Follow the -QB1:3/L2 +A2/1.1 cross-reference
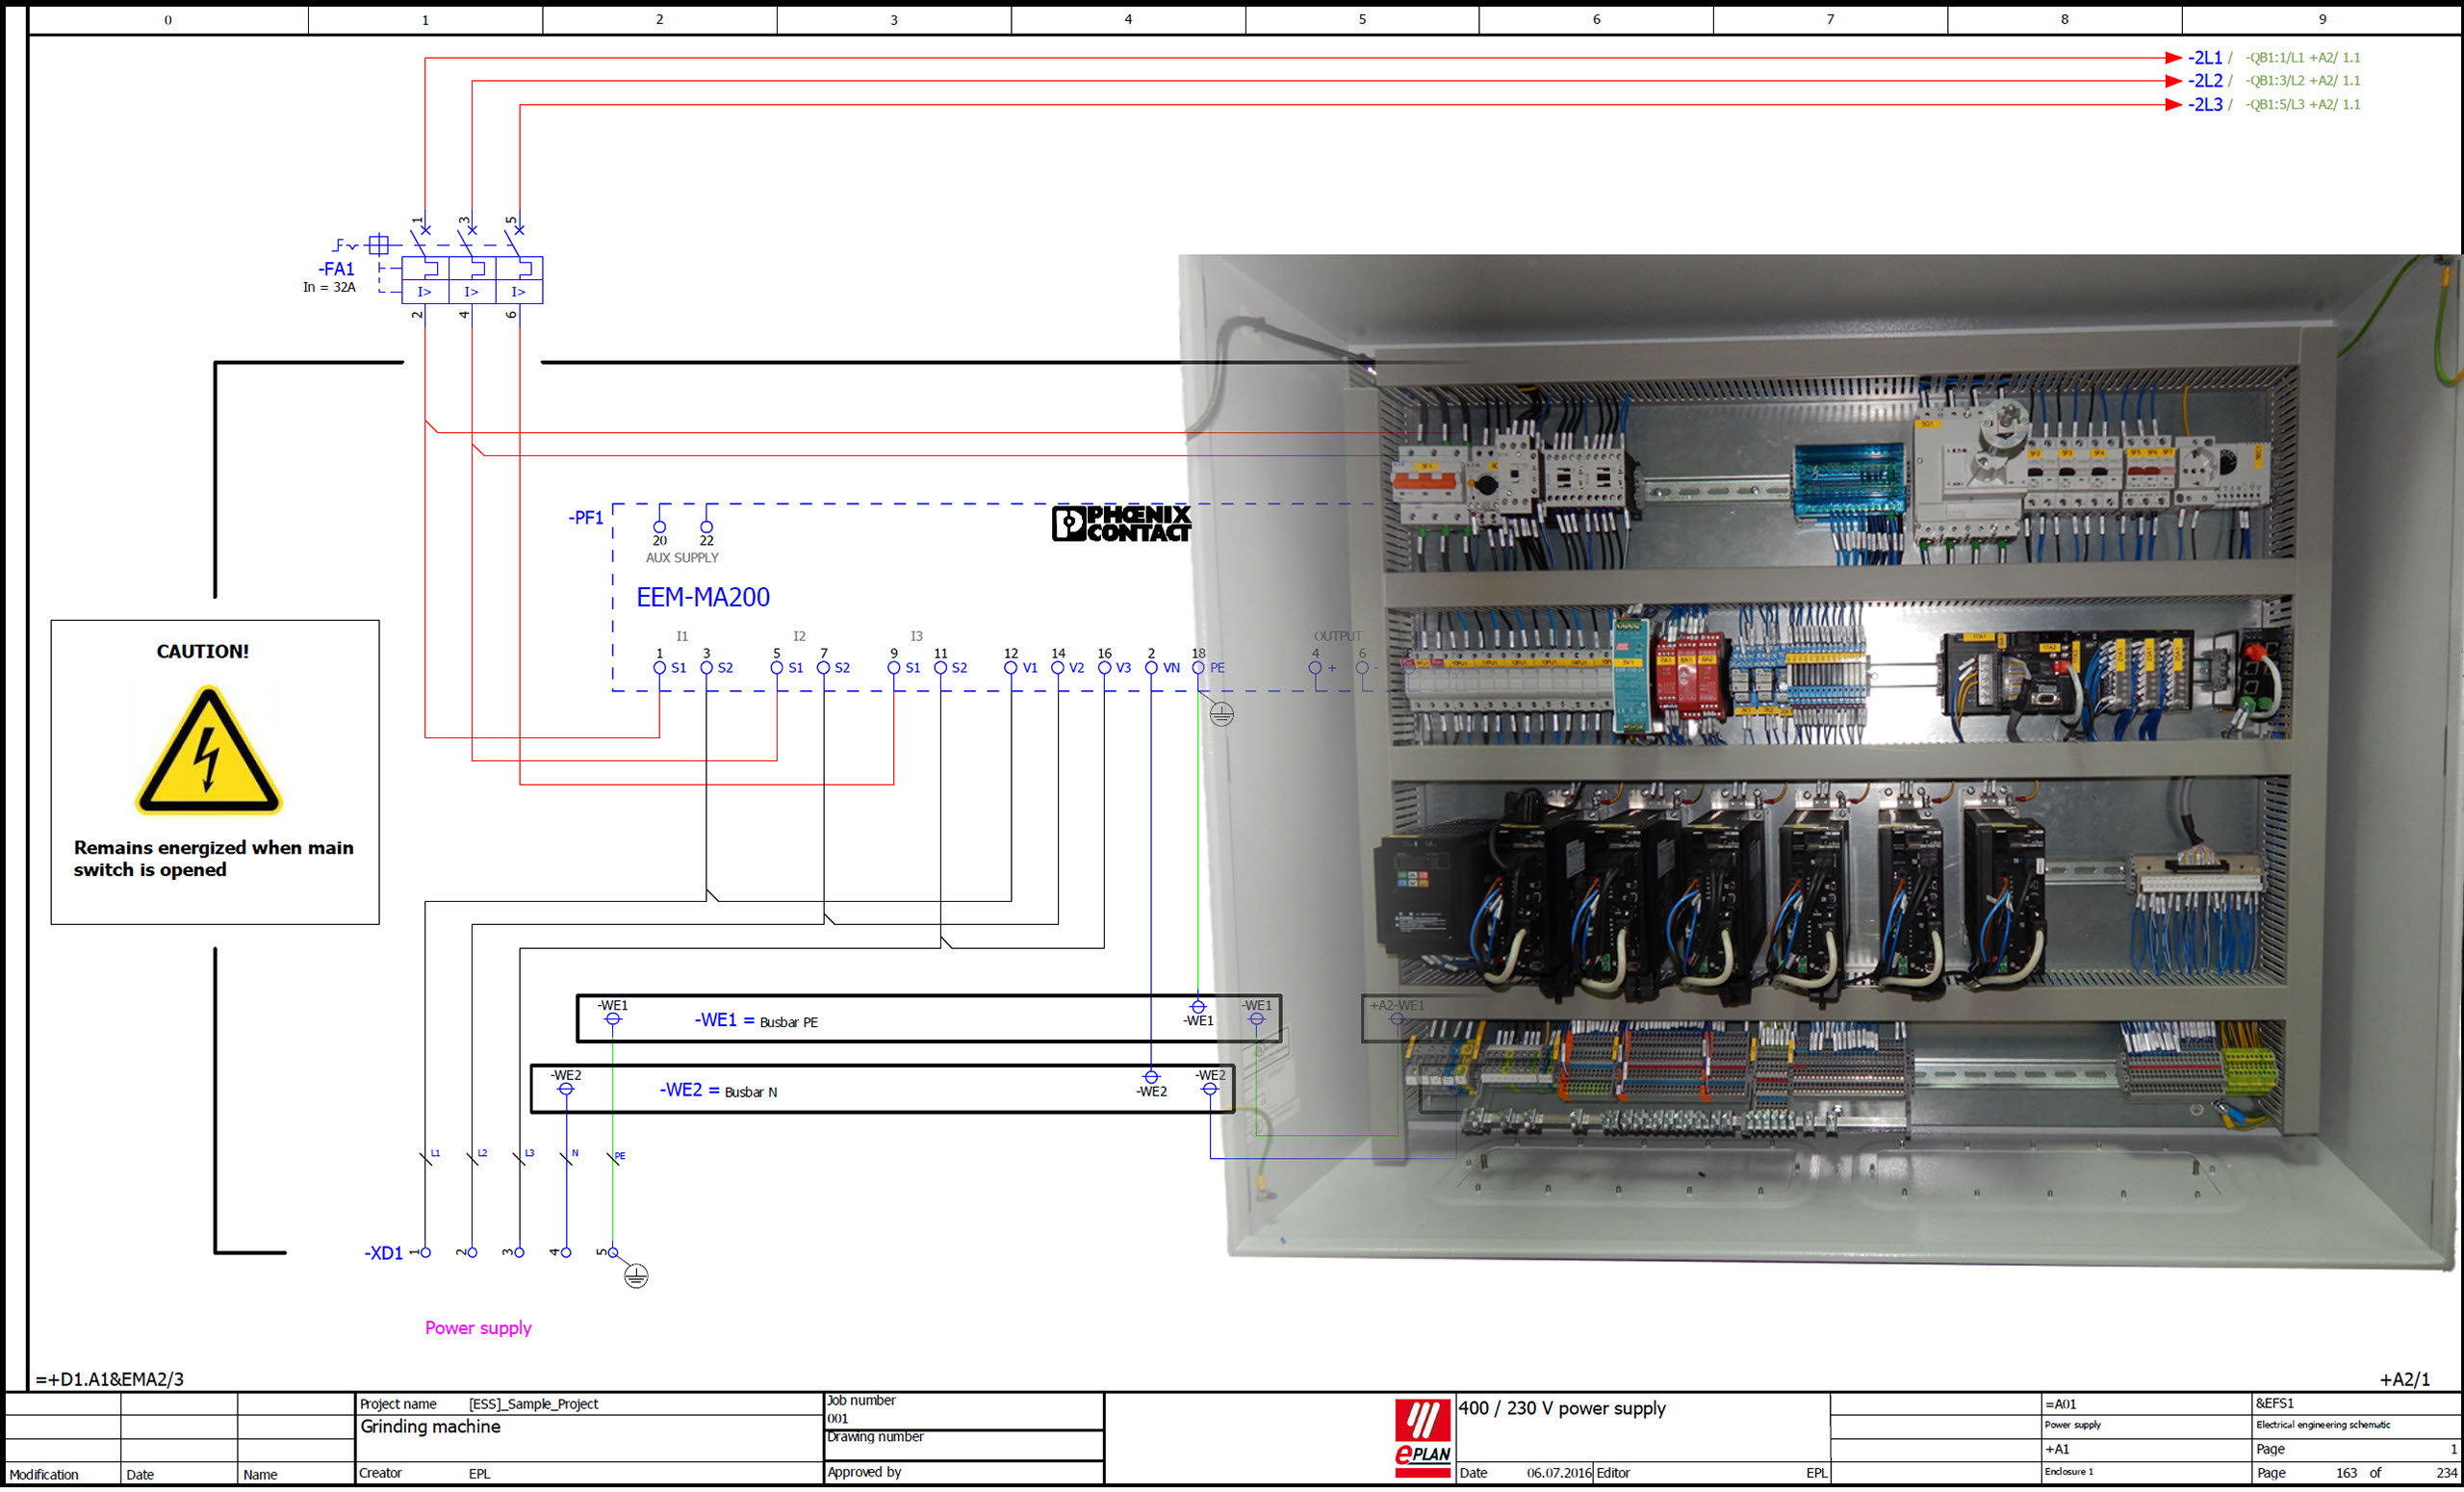Screen dimensions: 2464x1492 tap(2302, 81)
